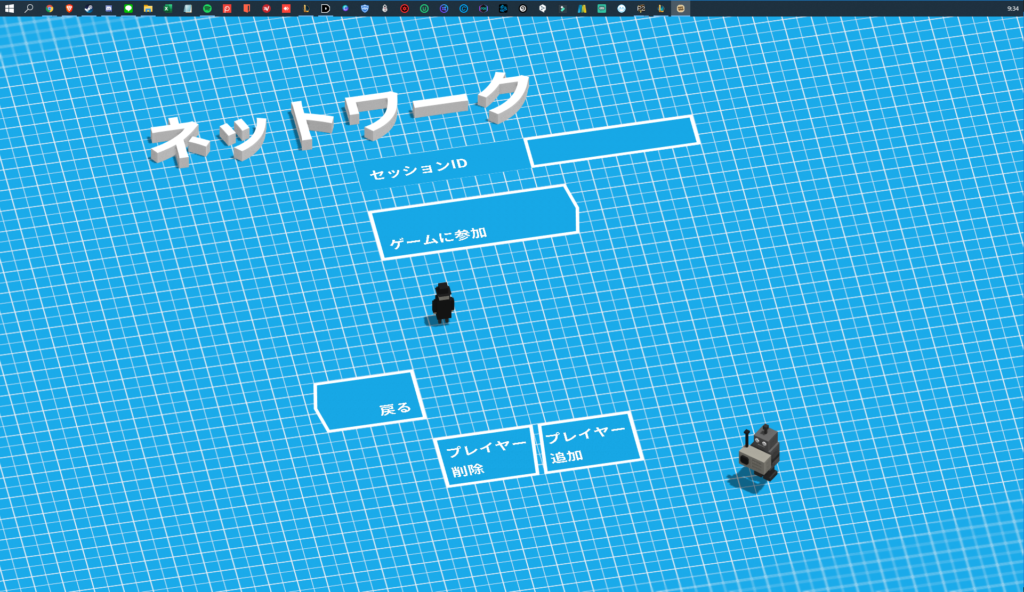This screenshot has width=1024, height=592.
Task: Click the ネットワーク 3D title text
Action: [340, 120]
